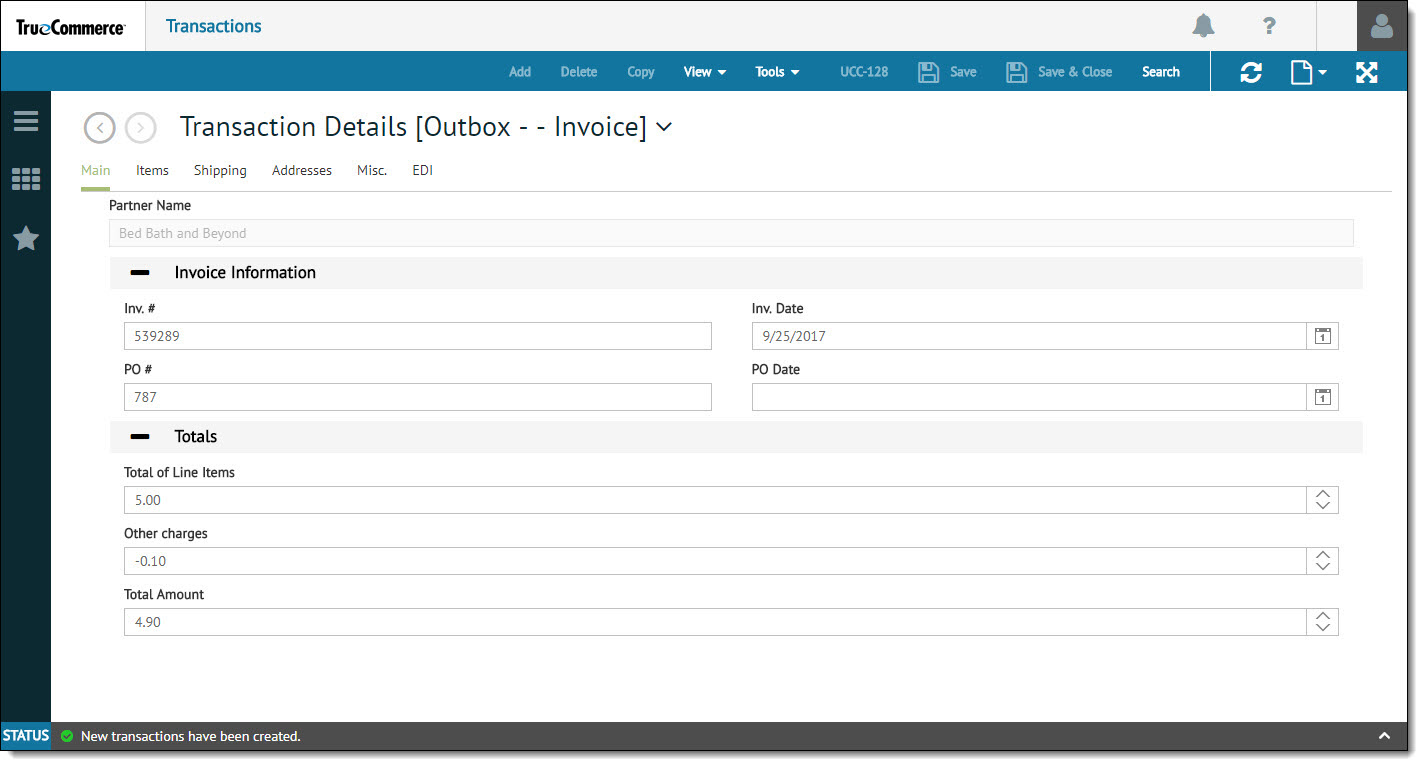Go to previous transaction with back arrow
1417x760 pixels.
tap(100, 128)
